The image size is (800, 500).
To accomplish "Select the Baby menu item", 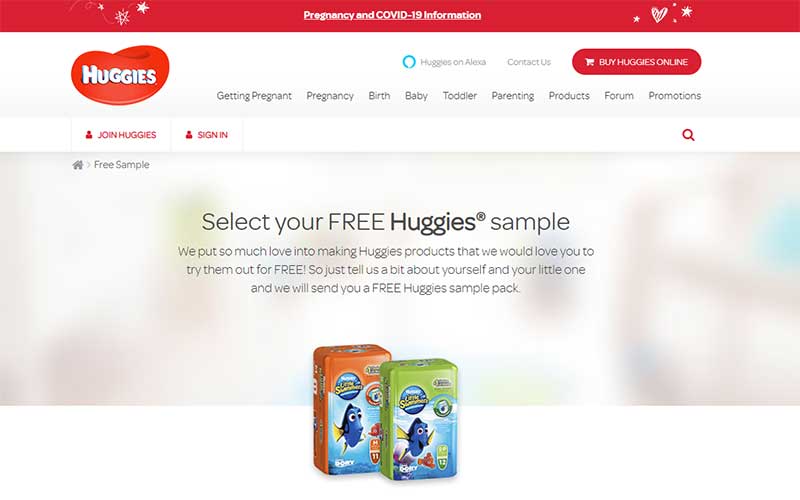I will coord(416,96).
